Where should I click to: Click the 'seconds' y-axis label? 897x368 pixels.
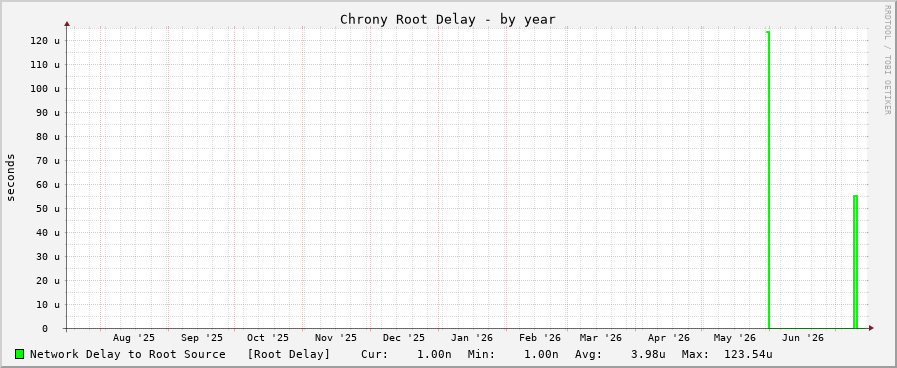[x=11, y=177]
